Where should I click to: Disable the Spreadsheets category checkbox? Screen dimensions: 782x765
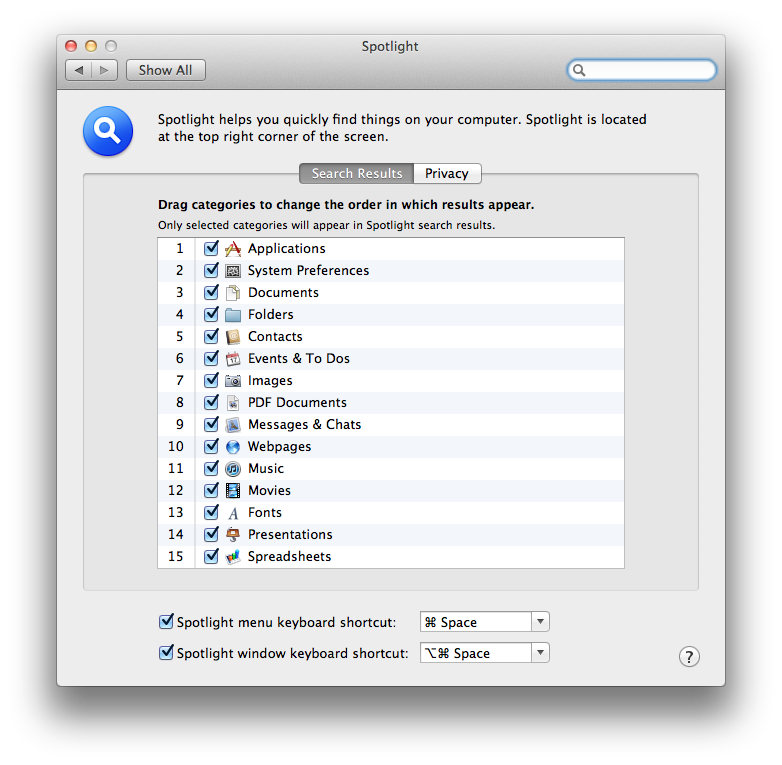point(211,556)
